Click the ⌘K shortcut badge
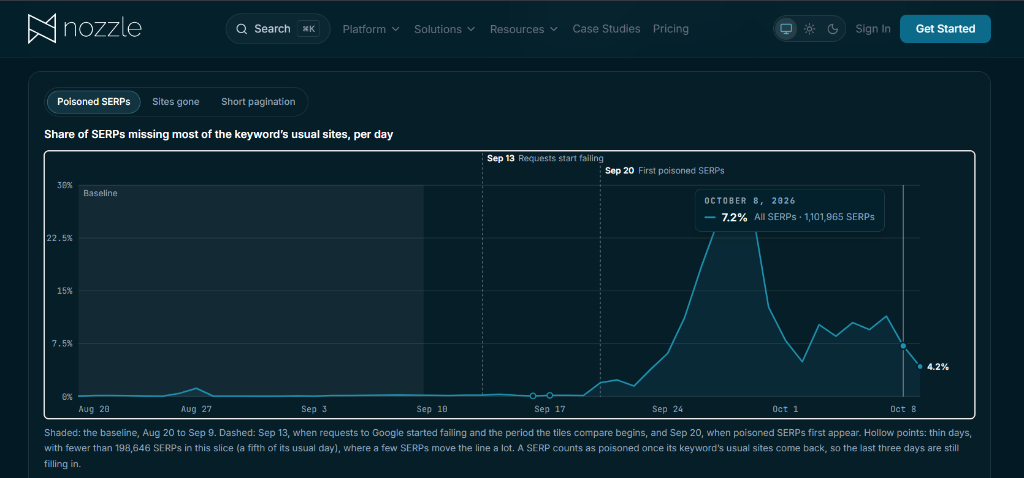The width and height of the screenshot is (1024, 478). click(x=309, y=29)
